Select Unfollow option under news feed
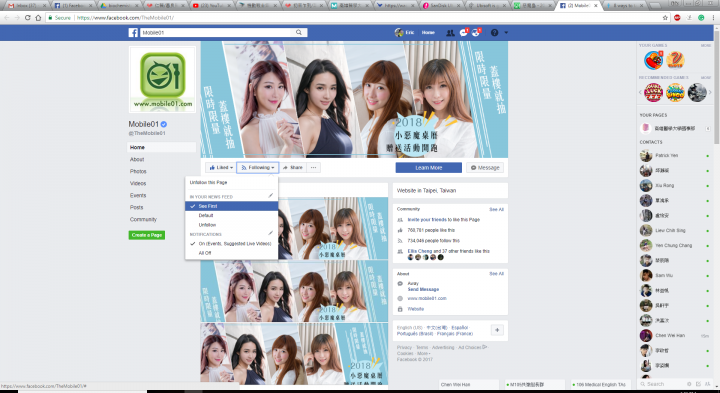 pos(231,225)
